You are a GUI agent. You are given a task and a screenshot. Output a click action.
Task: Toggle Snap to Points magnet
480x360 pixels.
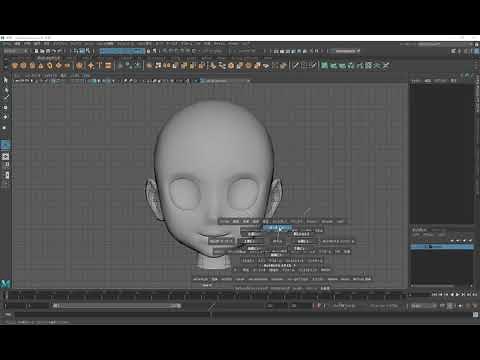click(x=177, y=51)
